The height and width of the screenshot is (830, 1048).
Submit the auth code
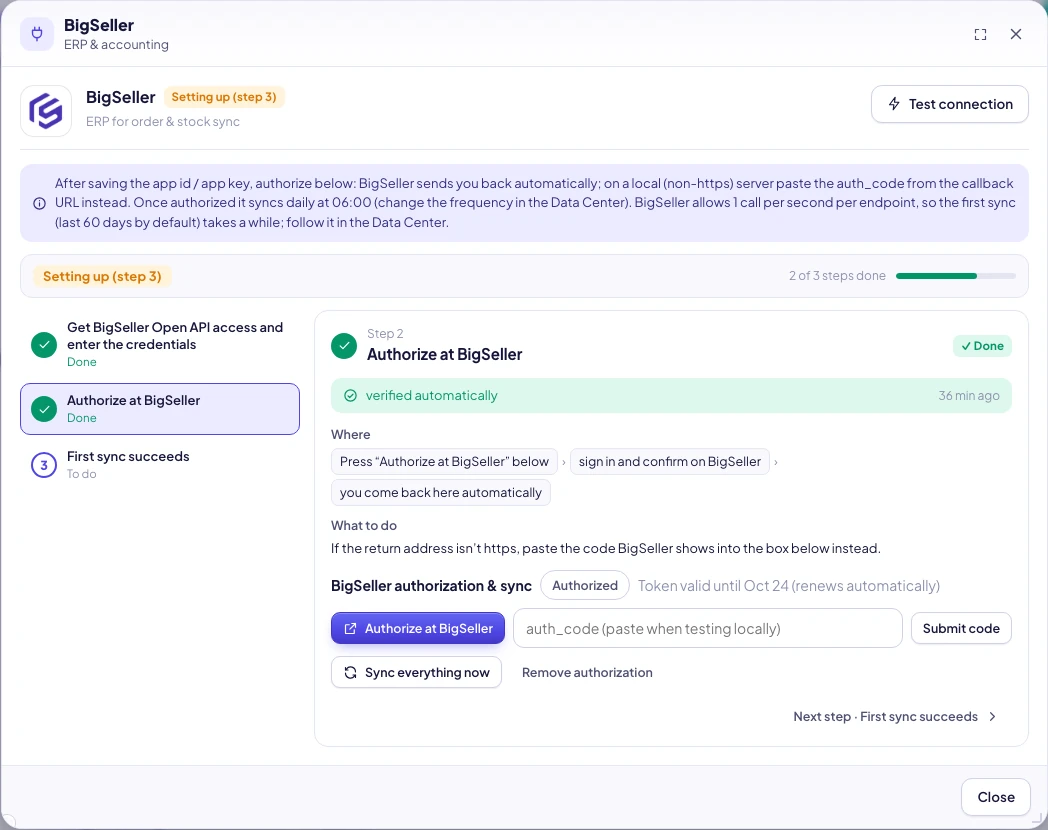point(960,628)
